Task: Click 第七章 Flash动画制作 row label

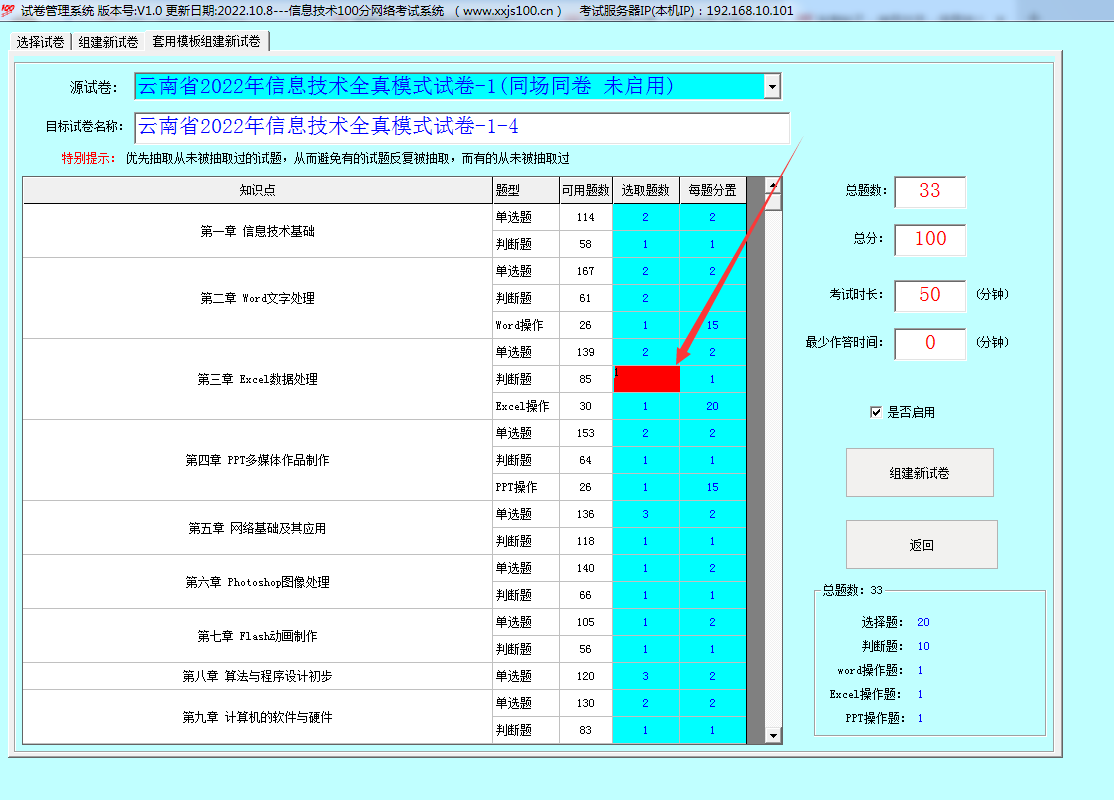Action: tap(257, 636)
